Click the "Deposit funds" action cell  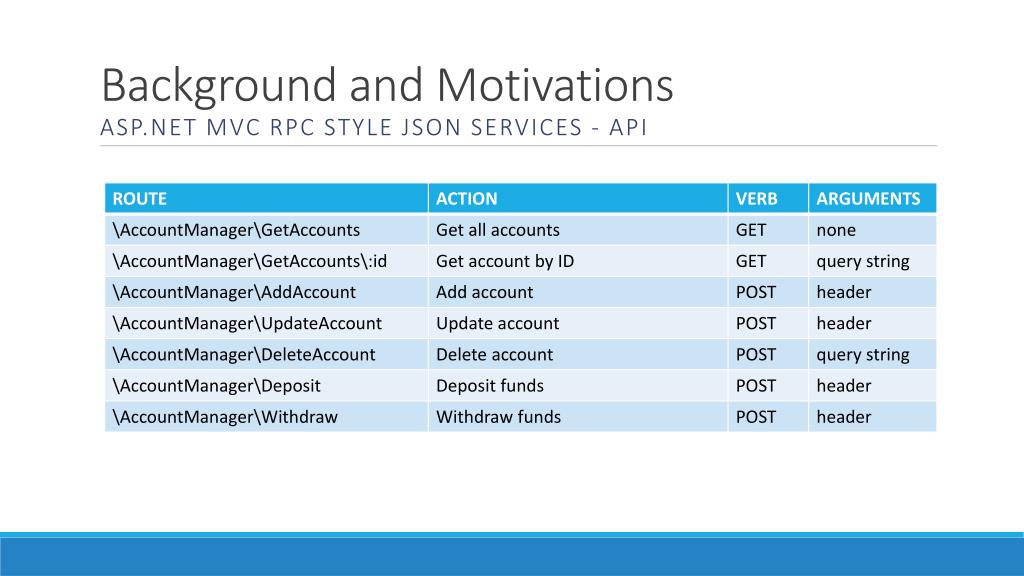(x=578, y=385)
